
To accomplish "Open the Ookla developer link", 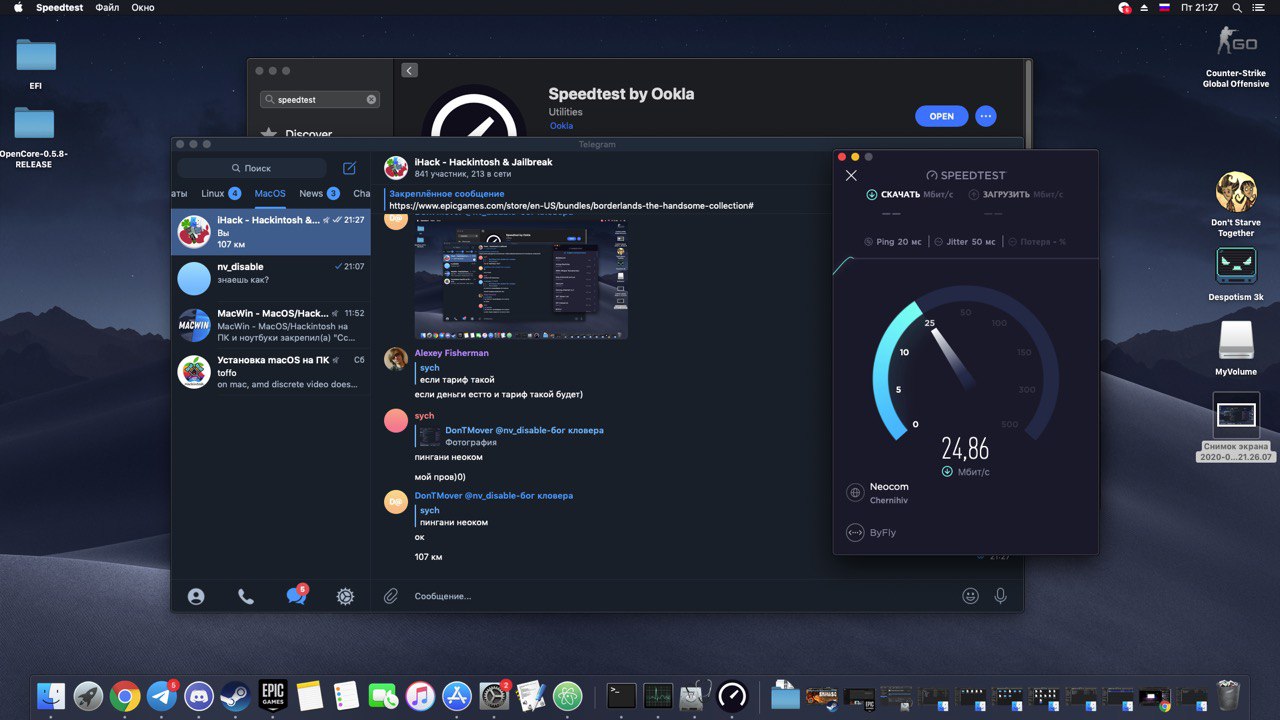I will 561,126.
